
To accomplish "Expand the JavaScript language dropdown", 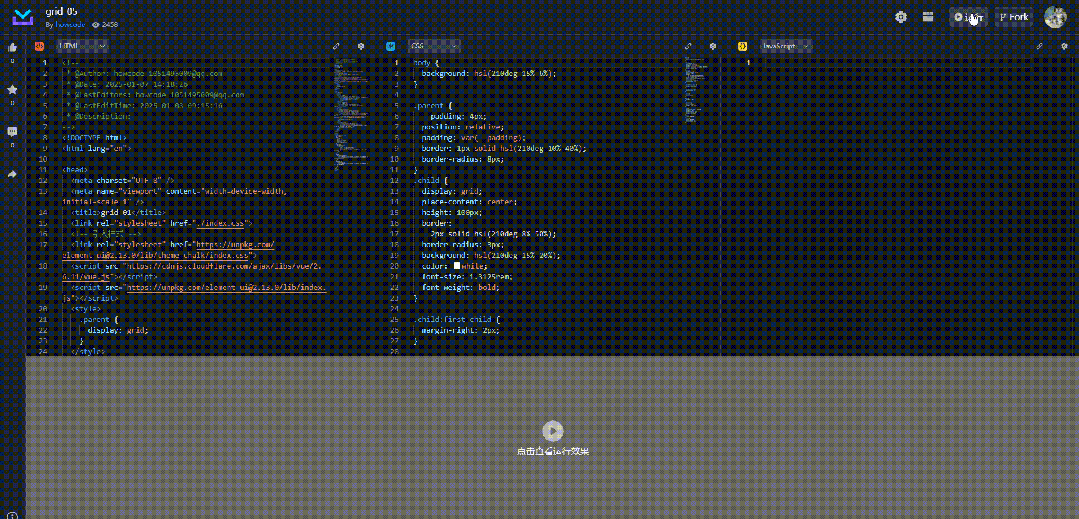I will click(x=786, y=46).
